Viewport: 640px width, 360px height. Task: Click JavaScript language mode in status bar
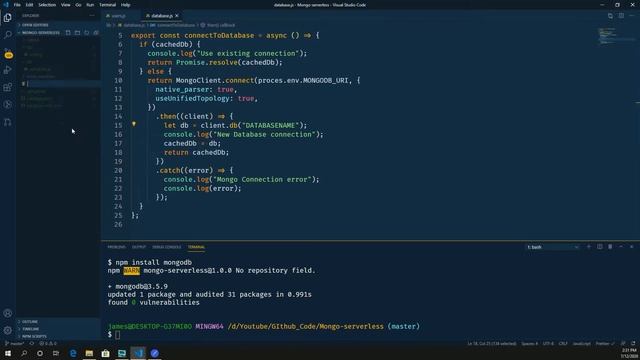tap(581, 344)
